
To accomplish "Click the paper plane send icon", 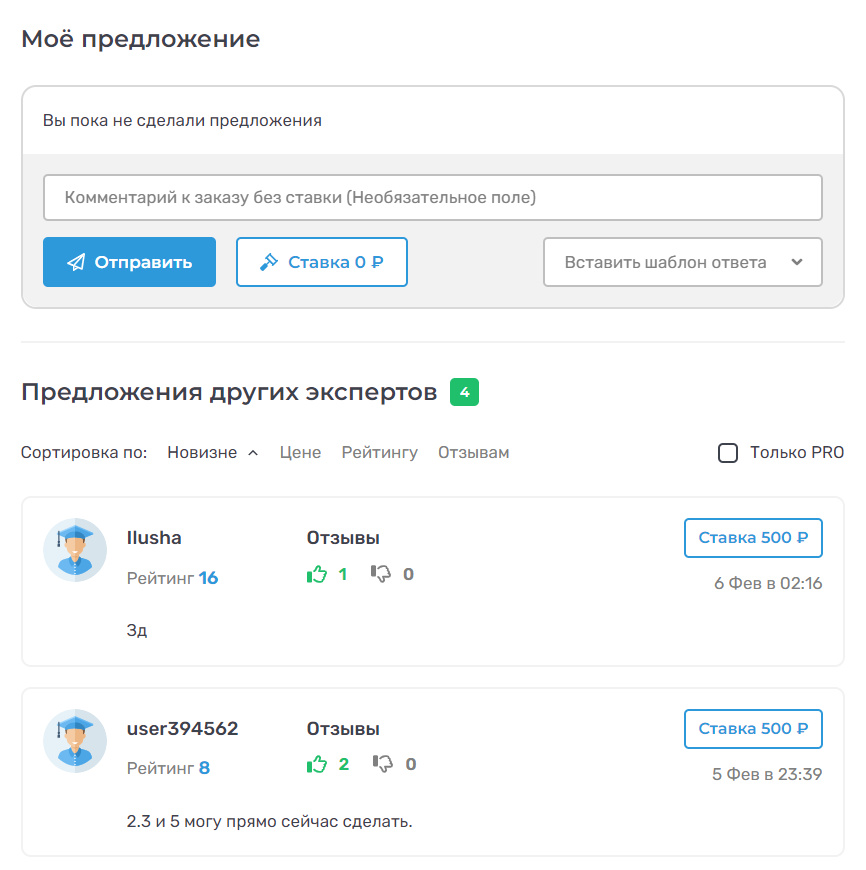I will tap(76, 263).
